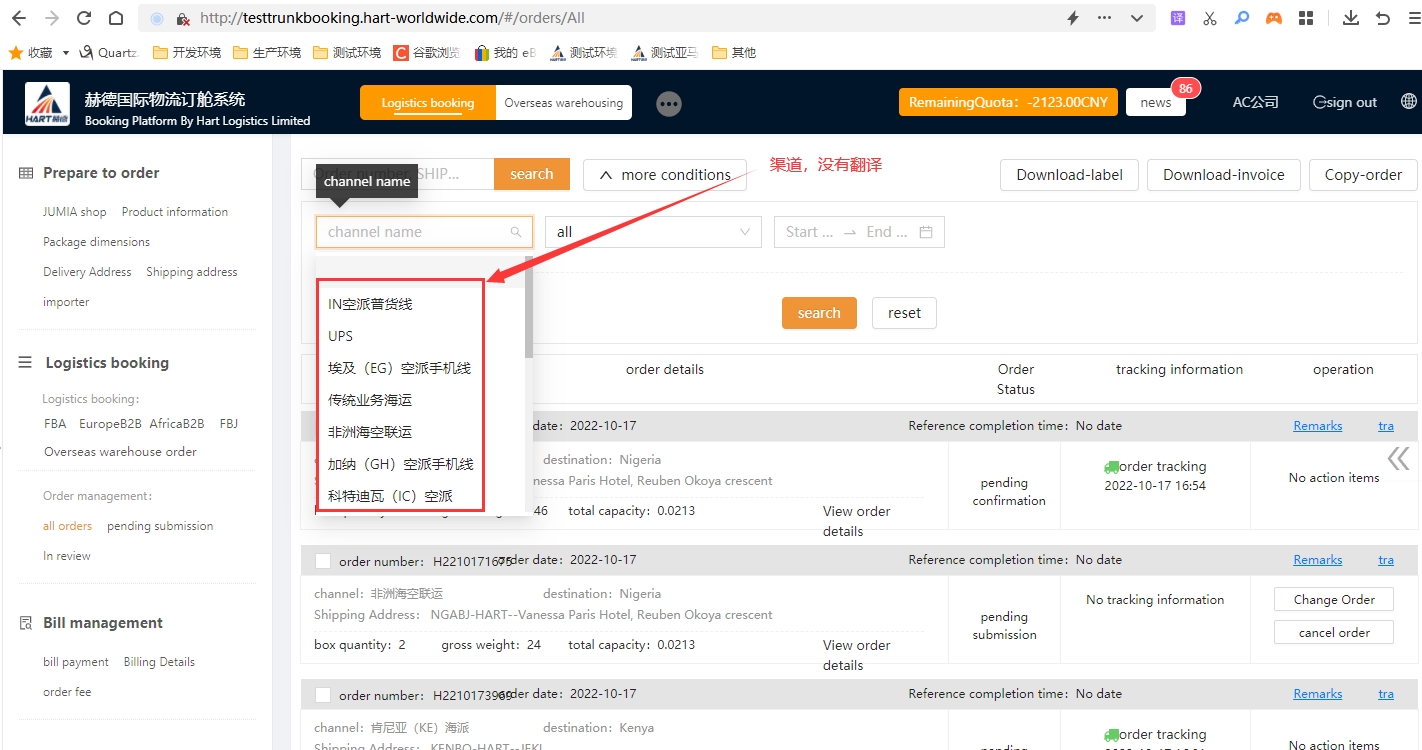The height and width of the screenshot is (750, 1422).
Task: Click the HART logo in header
Action: [47, 104]
